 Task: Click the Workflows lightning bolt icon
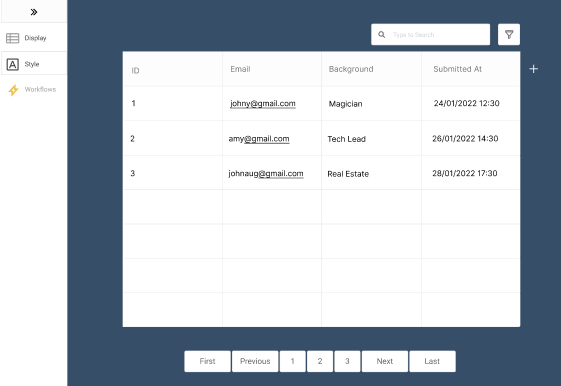pyautogui.click(x=13, y=90)
